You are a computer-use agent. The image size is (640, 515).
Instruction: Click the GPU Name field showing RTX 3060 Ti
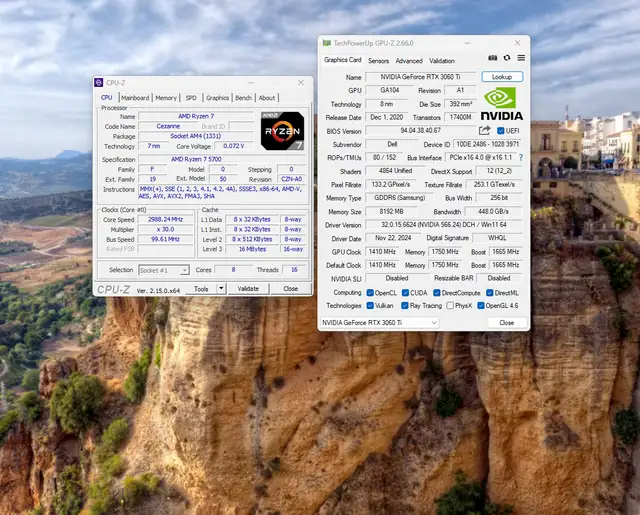pyautogui.click(x=420, y=77)
